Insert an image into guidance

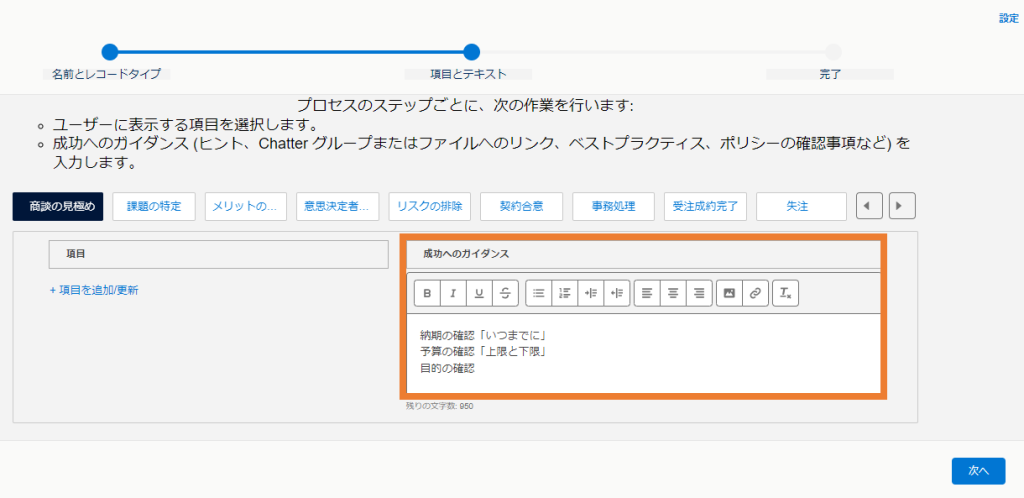click(729, 293)
